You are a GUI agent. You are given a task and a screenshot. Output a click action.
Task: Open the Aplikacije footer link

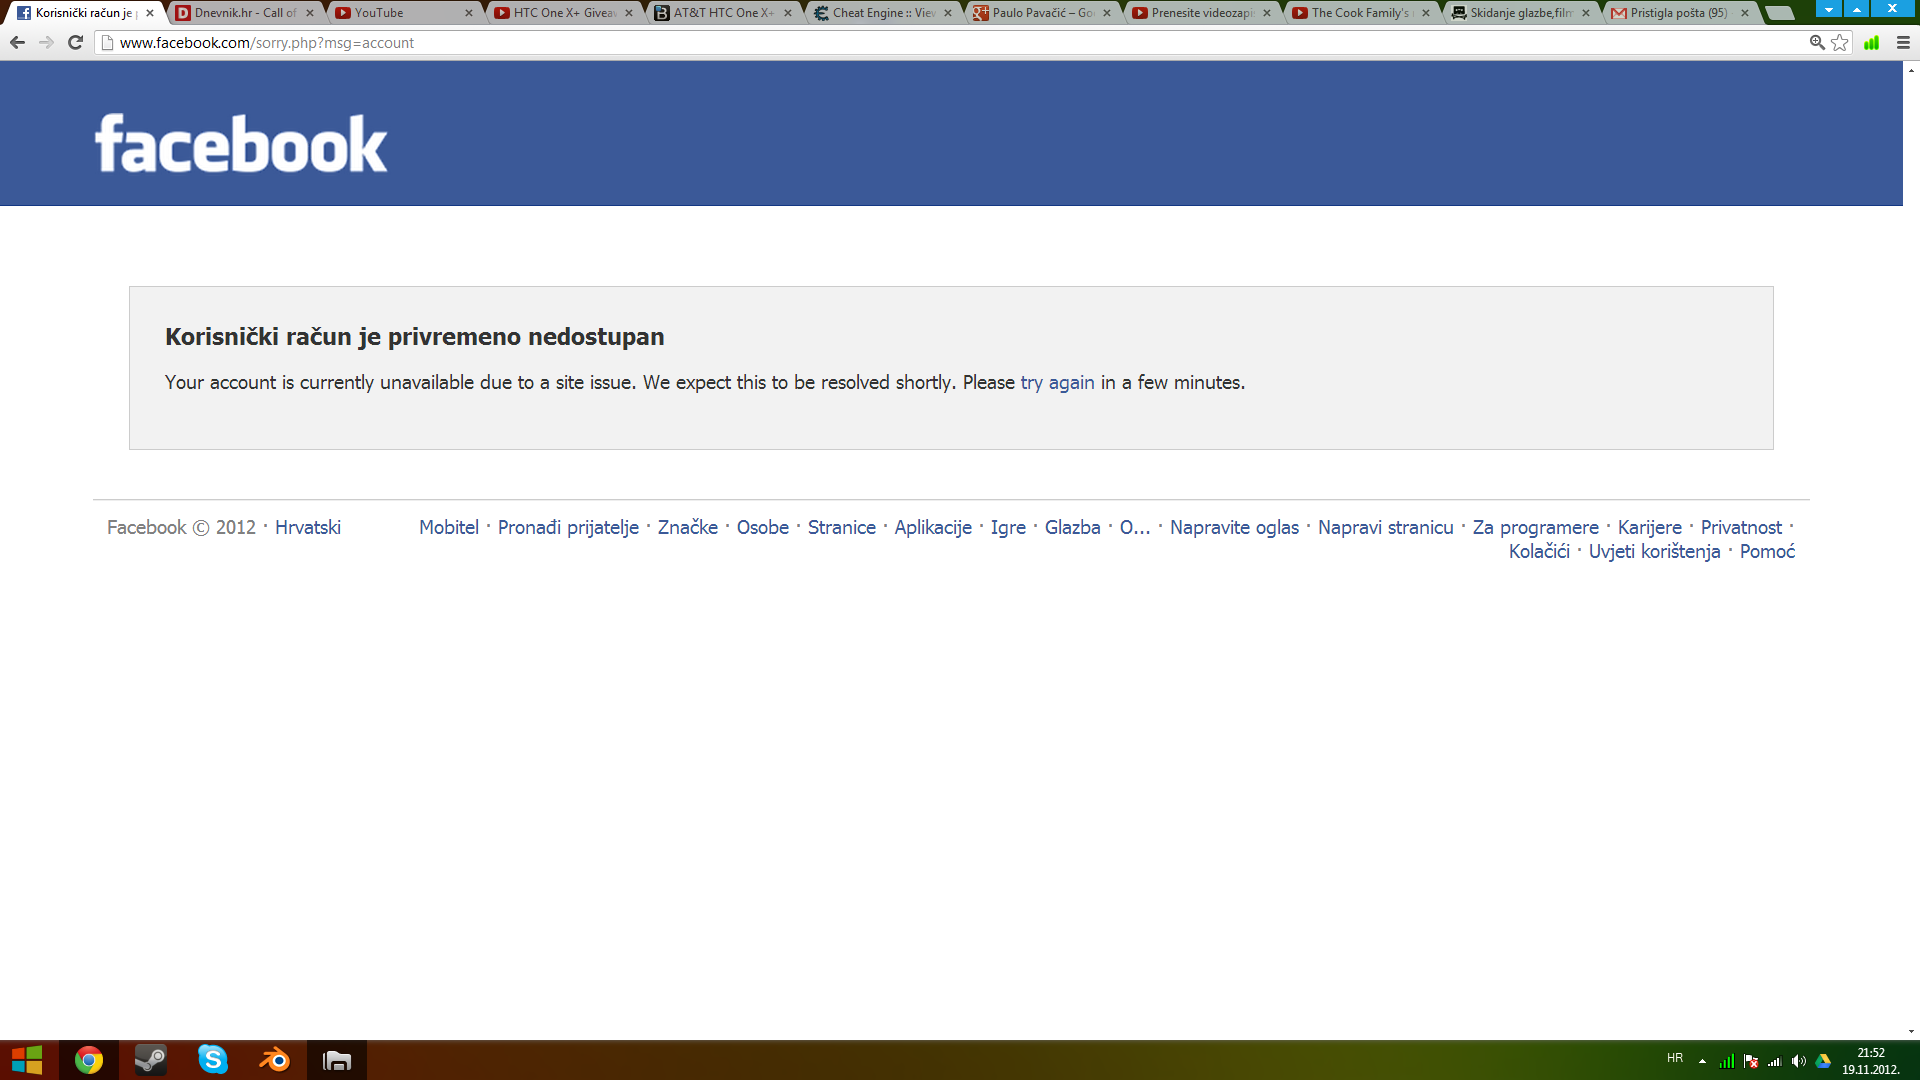(x=933, y=527)
